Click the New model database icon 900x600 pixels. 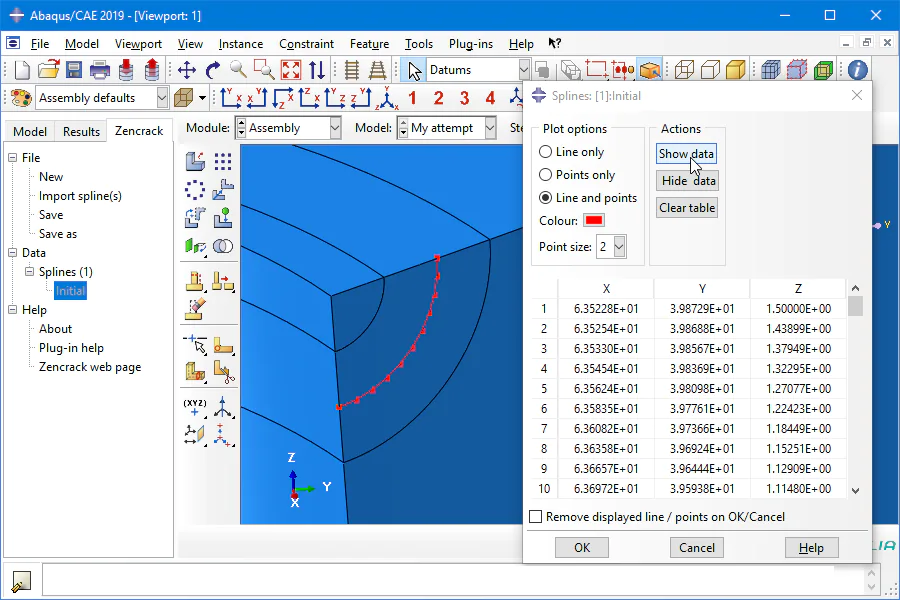tap(22, 70)
